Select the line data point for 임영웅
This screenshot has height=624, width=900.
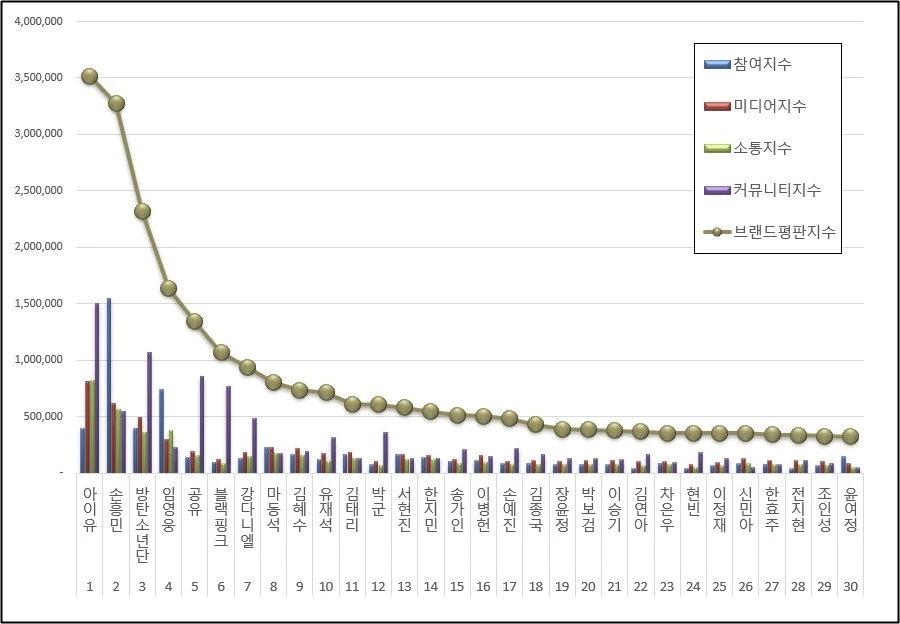169,288
